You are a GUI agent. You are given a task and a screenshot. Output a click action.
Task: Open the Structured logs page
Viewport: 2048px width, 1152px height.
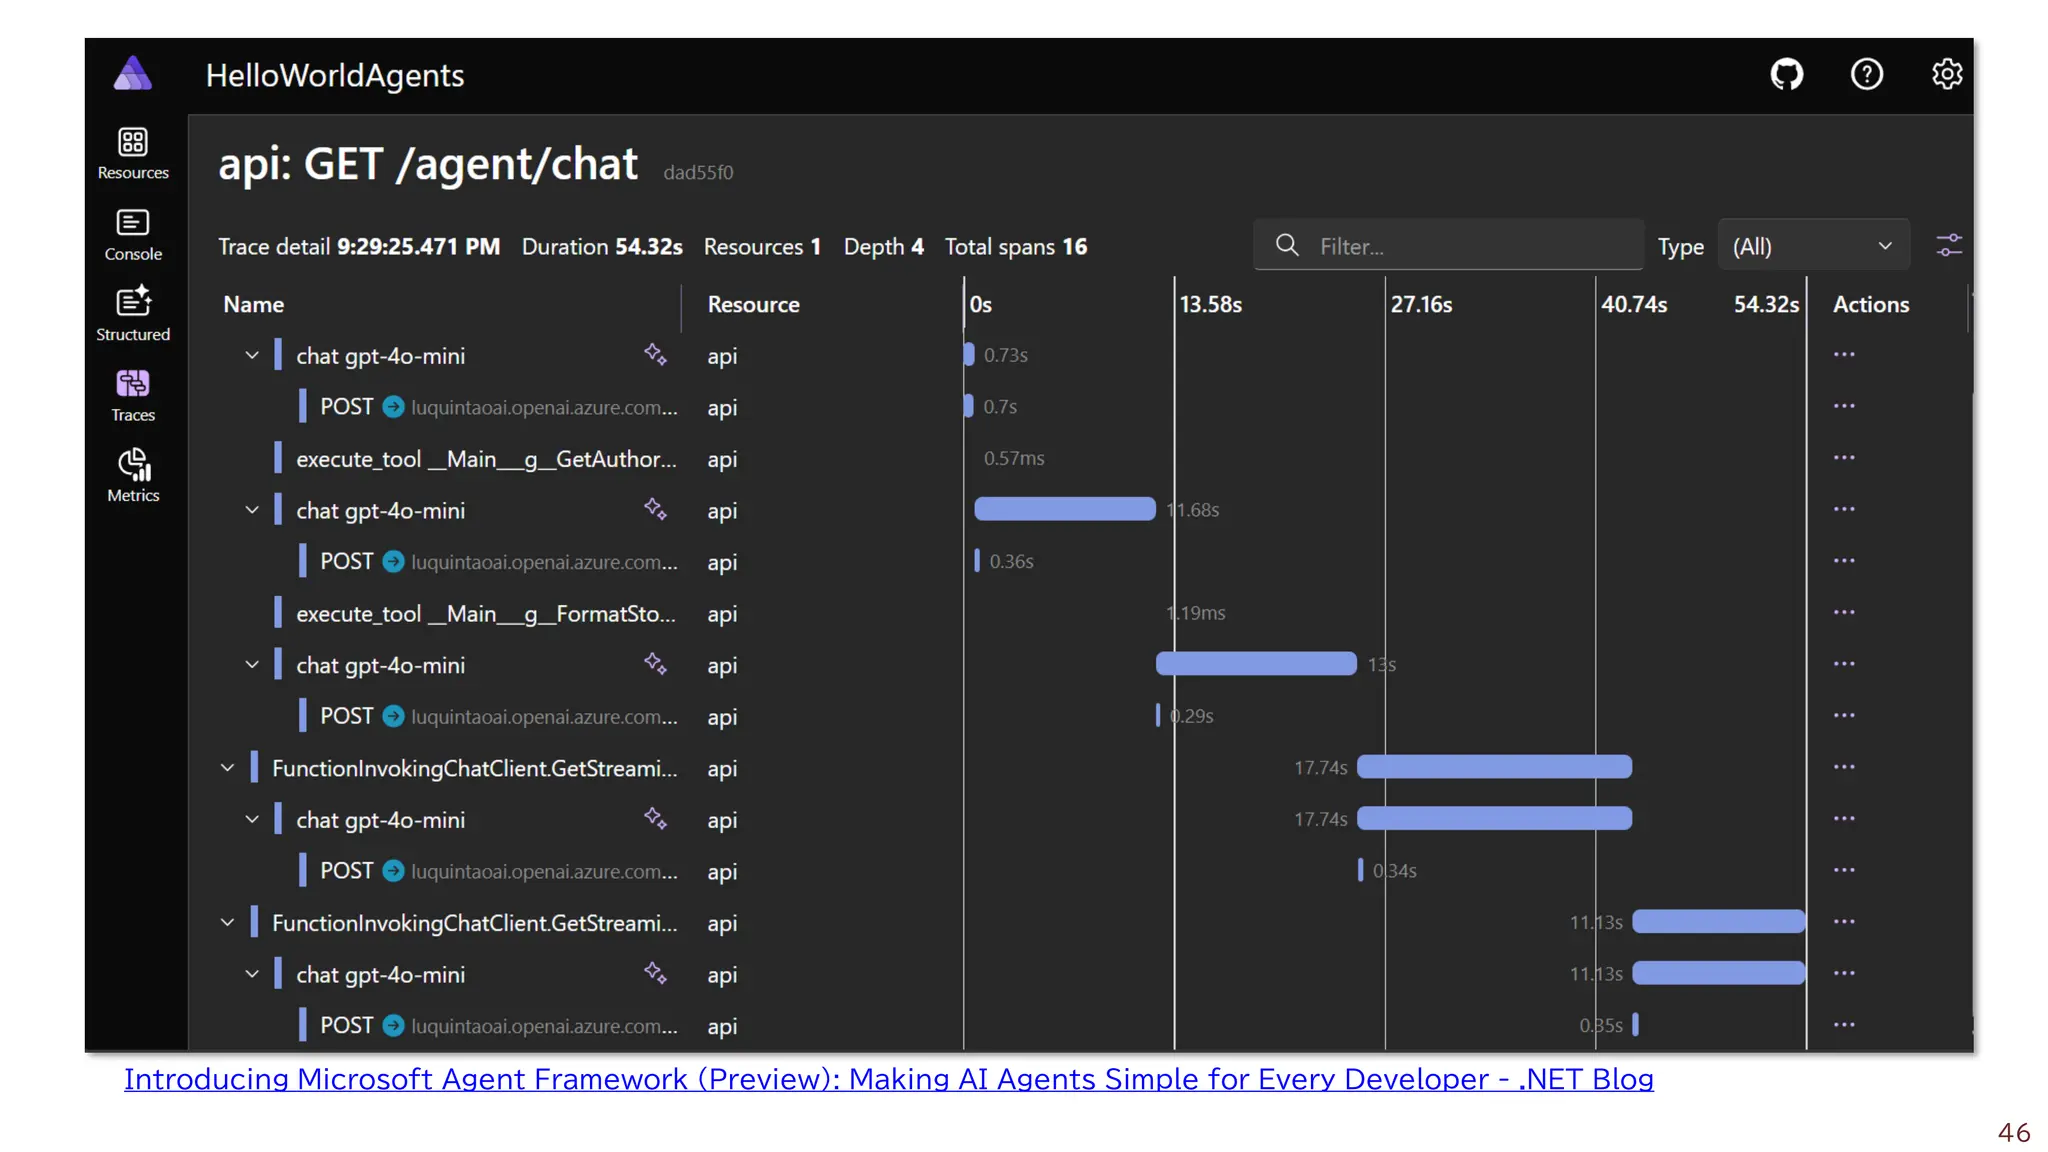click(133, 315)
